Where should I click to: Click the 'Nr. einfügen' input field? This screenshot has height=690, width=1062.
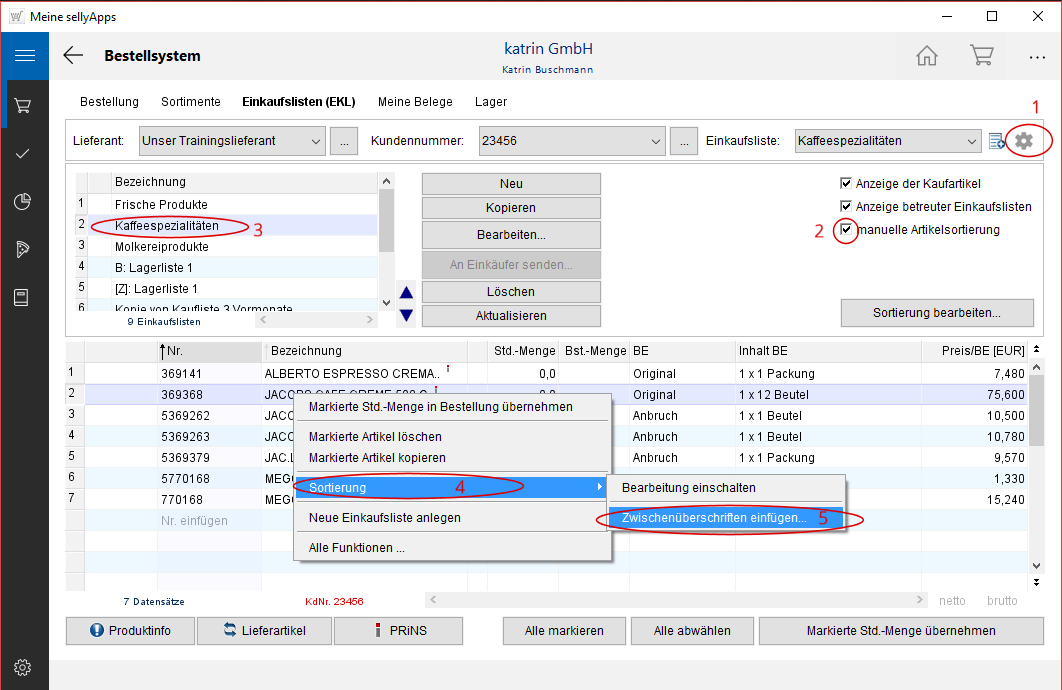(x=194, y=521)
